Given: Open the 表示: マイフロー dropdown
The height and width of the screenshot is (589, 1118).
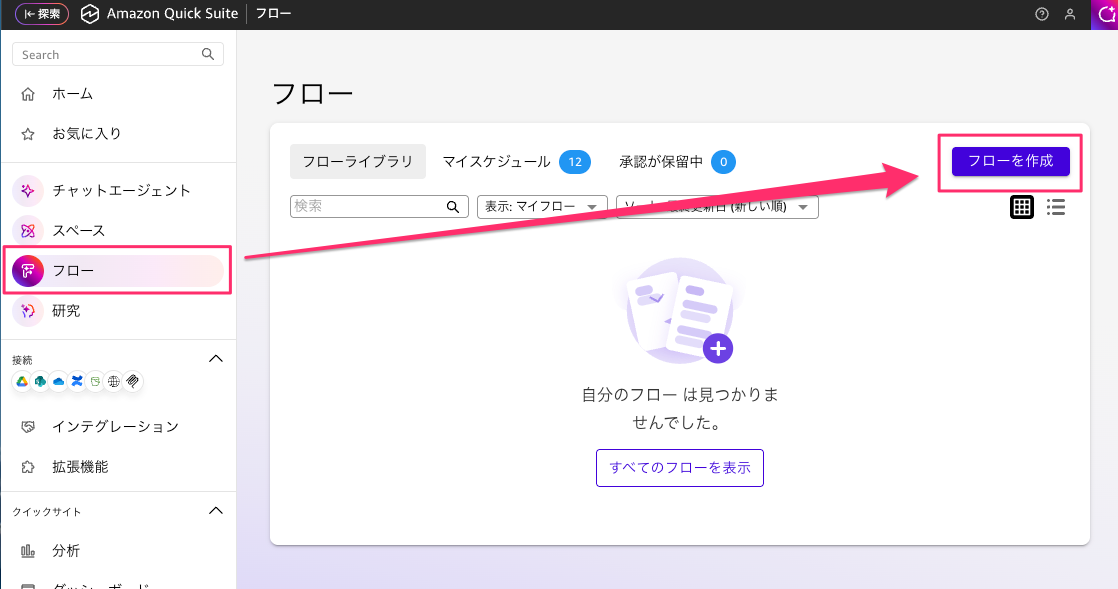Looking at the screenshot, I should click(x=541, y=206).
